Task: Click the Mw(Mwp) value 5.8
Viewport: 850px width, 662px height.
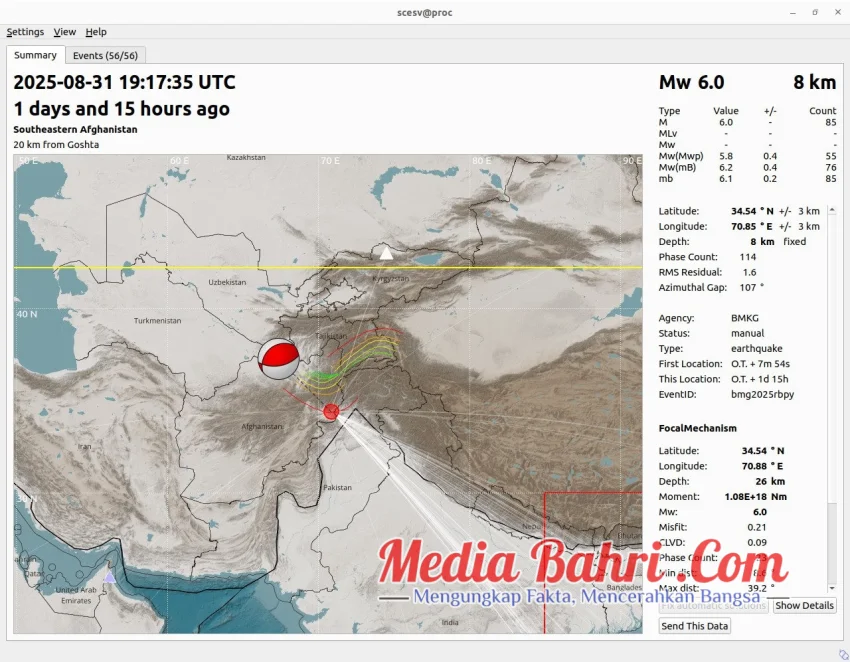Action: coord(726,156)
